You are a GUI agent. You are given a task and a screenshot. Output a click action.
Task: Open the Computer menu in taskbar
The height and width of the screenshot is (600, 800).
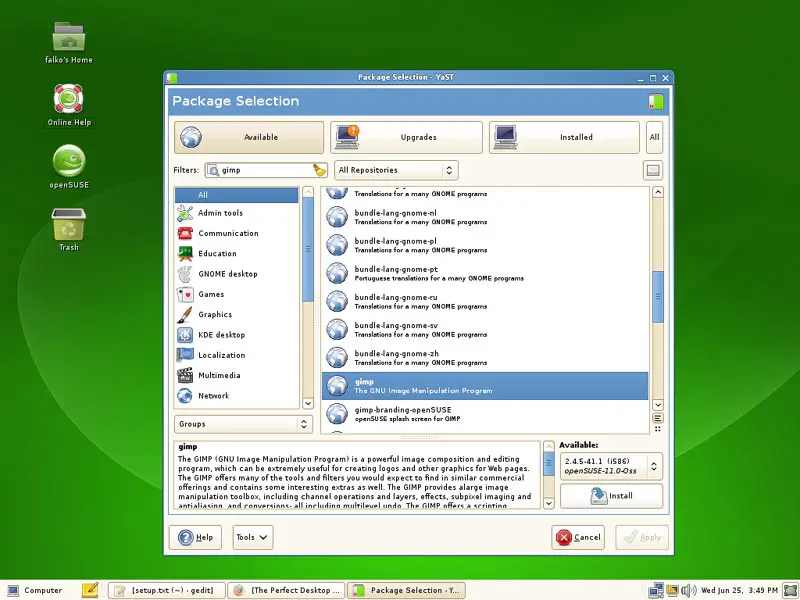click(35, 590)
